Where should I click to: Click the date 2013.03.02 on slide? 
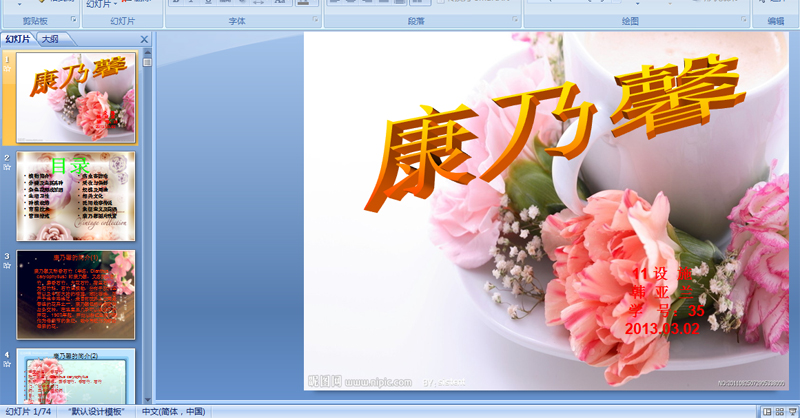pos(662,329)
